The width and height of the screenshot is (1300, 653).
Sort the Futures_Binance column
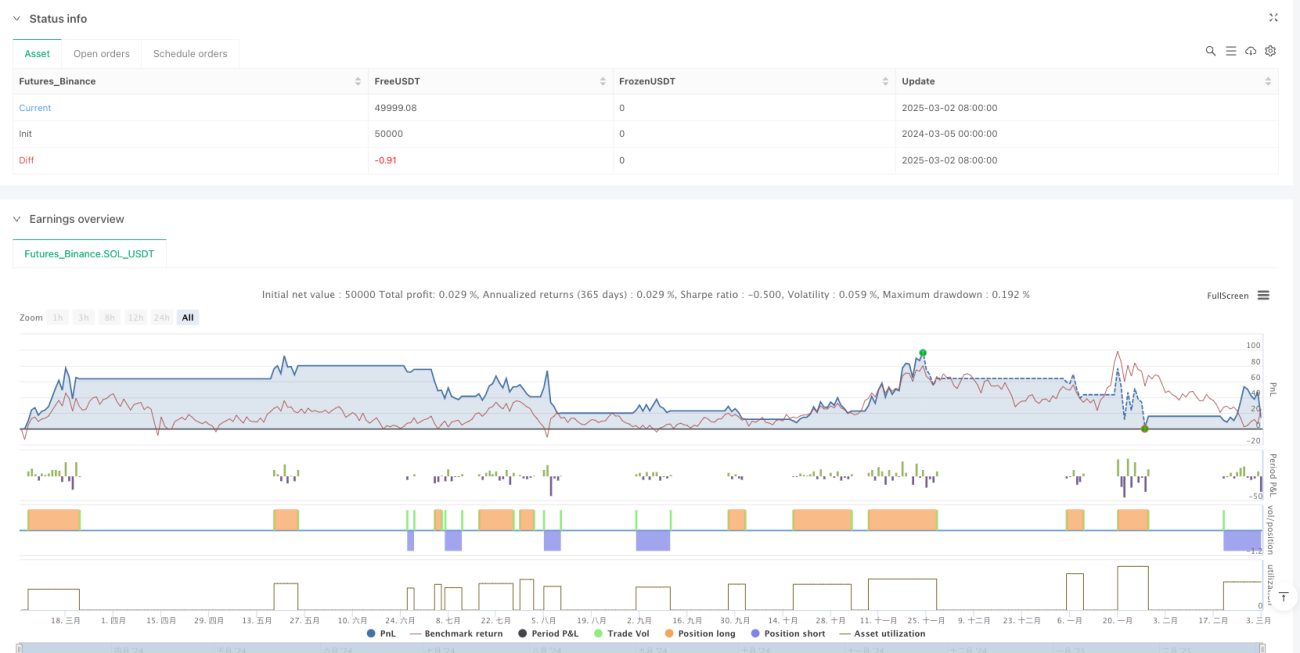click(x=358, y=81)
